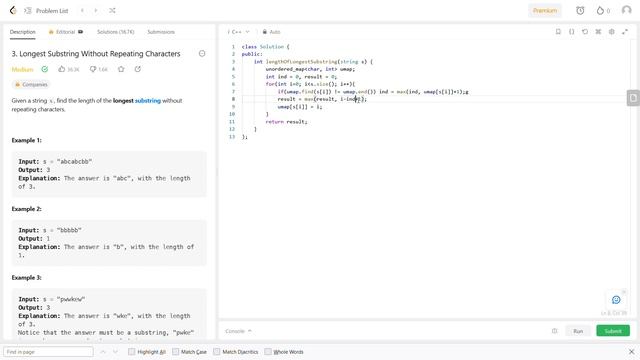The height and width of the screenshot is (360, 640).
Task: Open the feedback chat icon
Action: pos(616,300)
